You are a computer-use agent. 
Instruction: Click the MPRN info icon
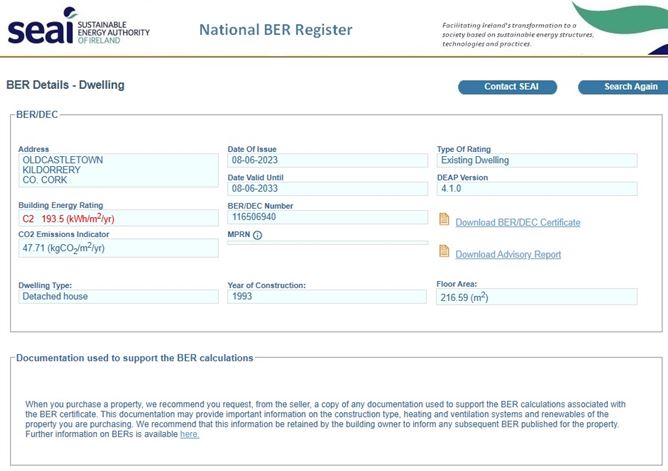pos(257,235)
